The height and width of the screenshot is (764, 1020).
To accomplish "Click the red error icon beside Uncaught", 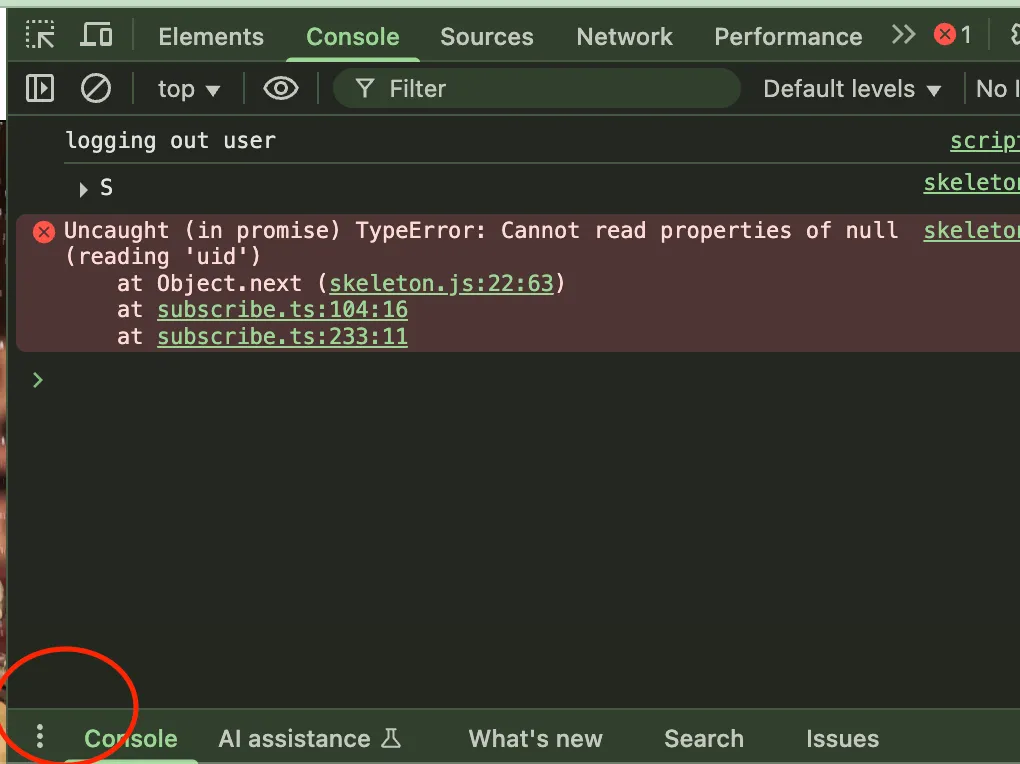I will [44, 232].
